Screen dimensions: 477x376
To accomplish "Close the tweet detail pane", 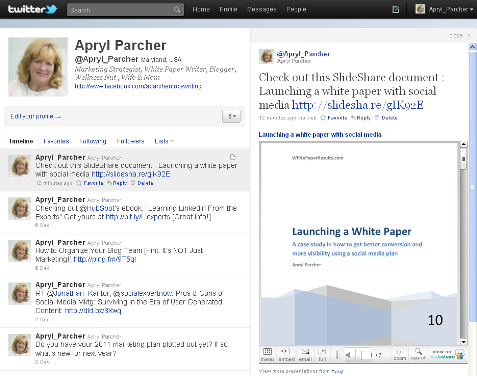I will pos(460,35).
